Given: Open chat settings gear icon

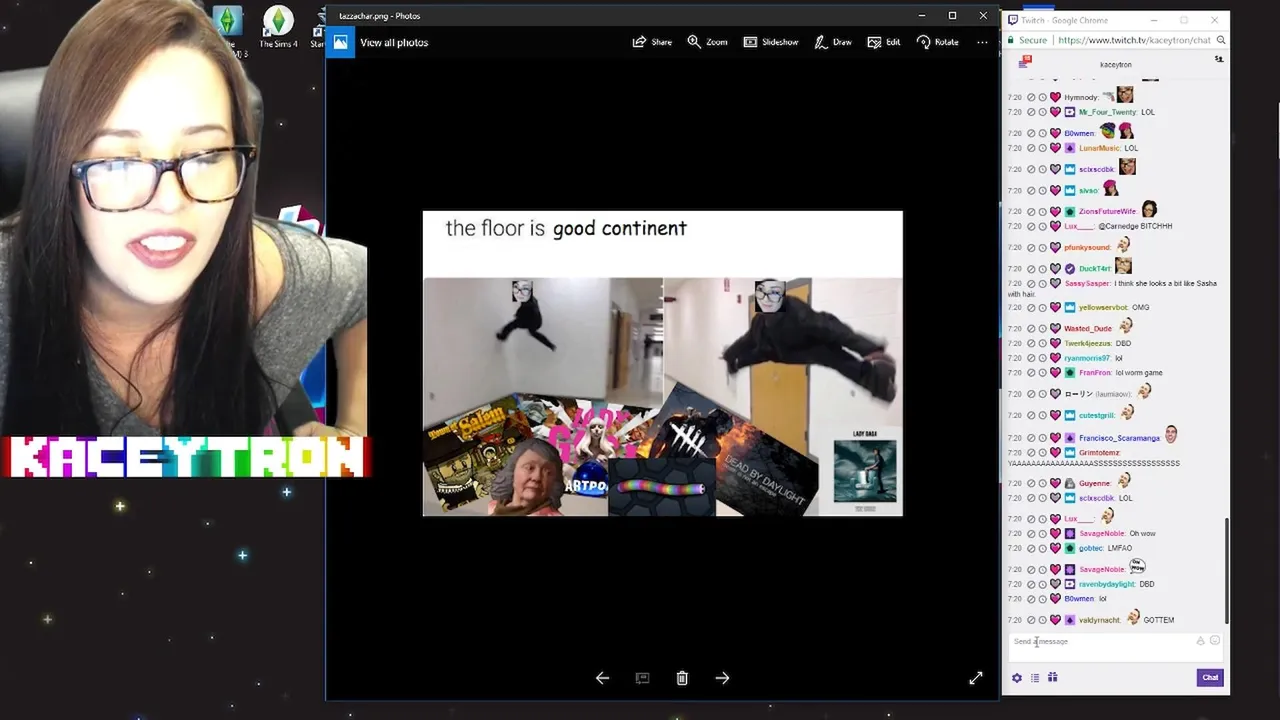Looking at the screenshot, I should pyautogui.click(x=1017, y=678).
